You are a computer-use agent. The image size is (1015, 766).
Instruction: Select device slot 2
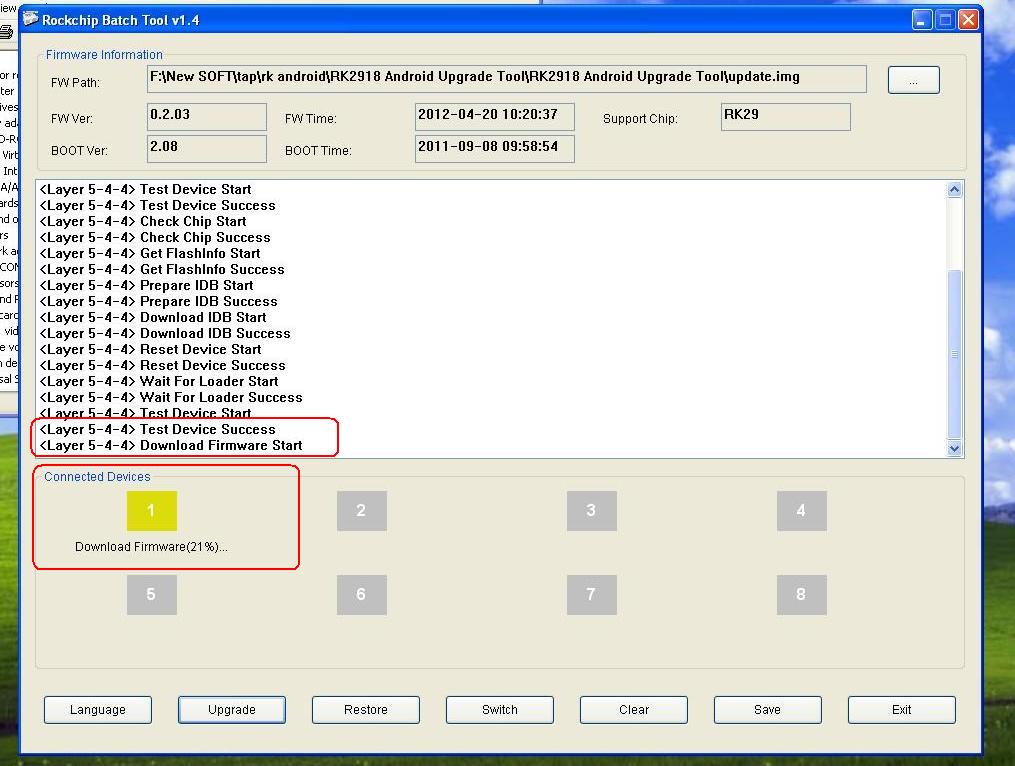[x=362, y=510]
